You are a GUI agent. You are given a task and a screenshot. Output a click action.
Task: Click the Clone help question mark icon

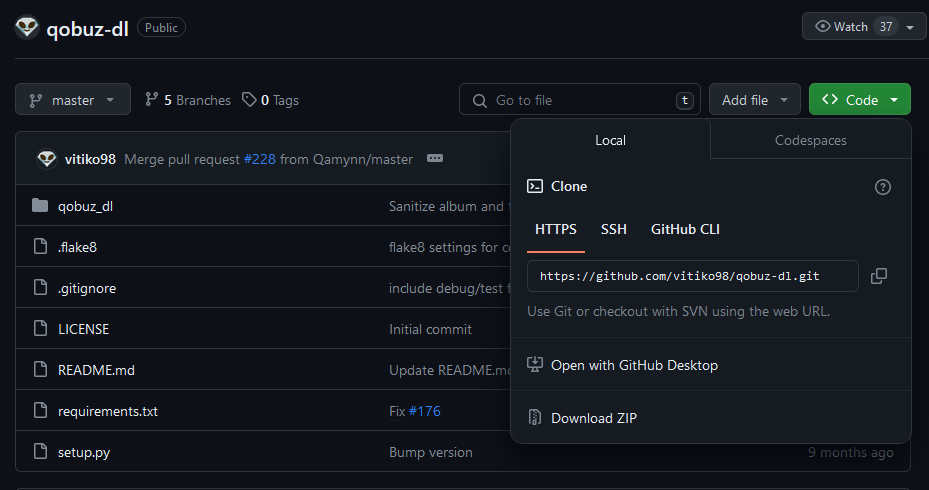click(882, 187)
